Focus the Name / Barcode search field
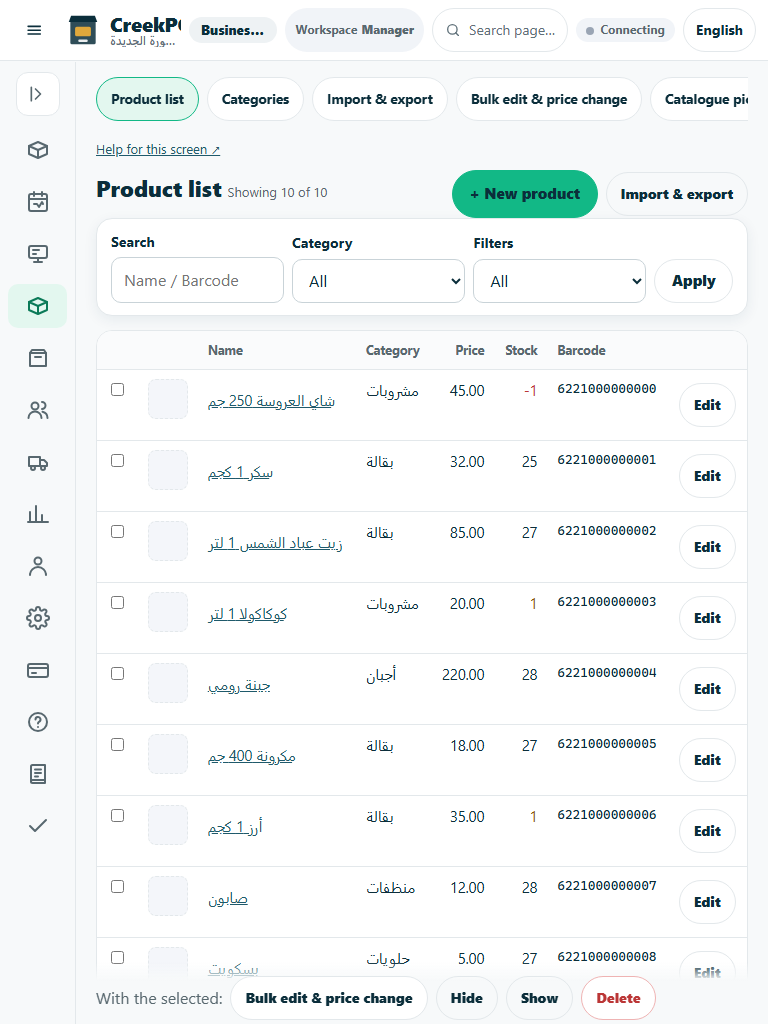This screenshot has height=1024, width=768. [x=197, y=280]
